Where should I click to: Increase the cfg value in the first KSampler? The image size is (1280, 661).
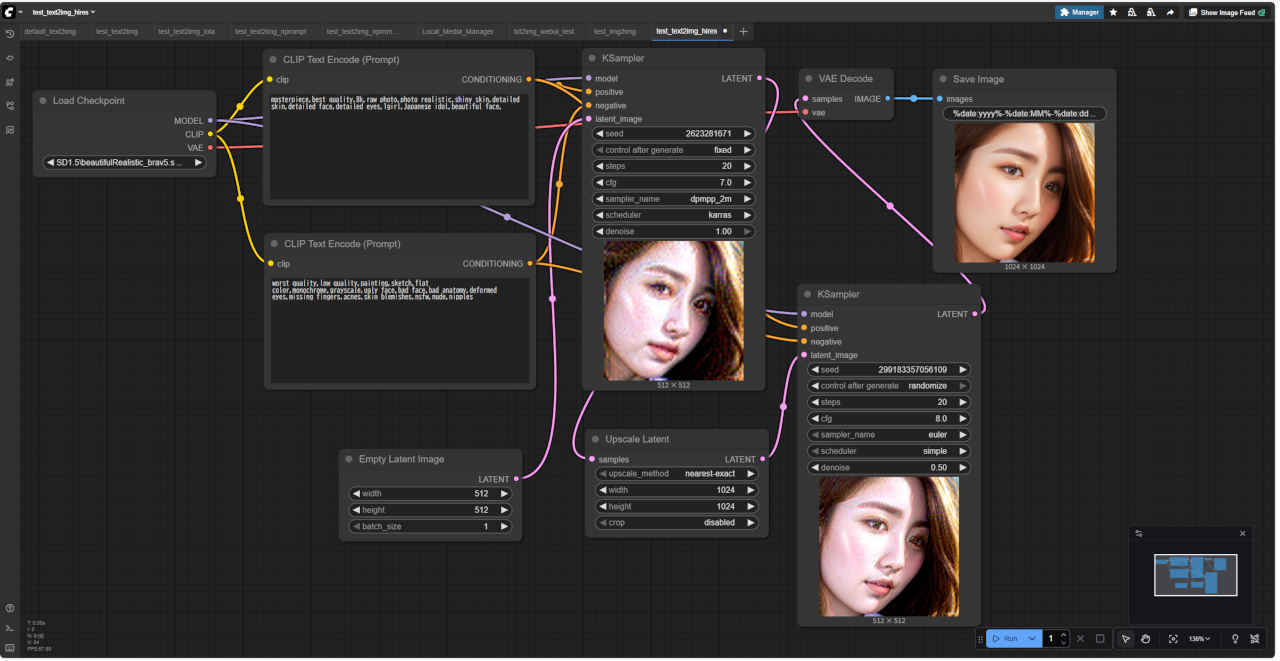(x=747, y=183)
